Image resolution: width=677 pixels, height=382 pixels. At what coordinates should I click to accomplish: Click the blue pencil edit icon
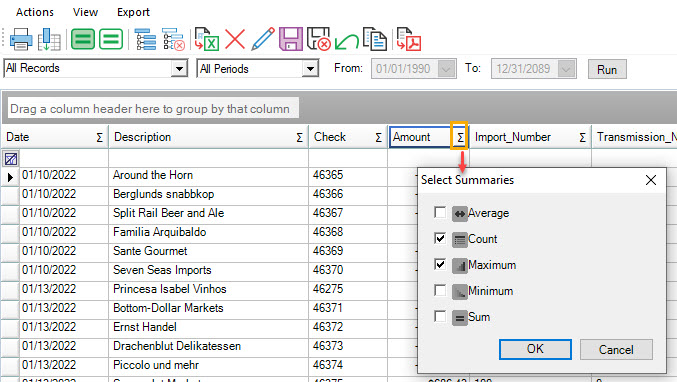click(263, 39)
